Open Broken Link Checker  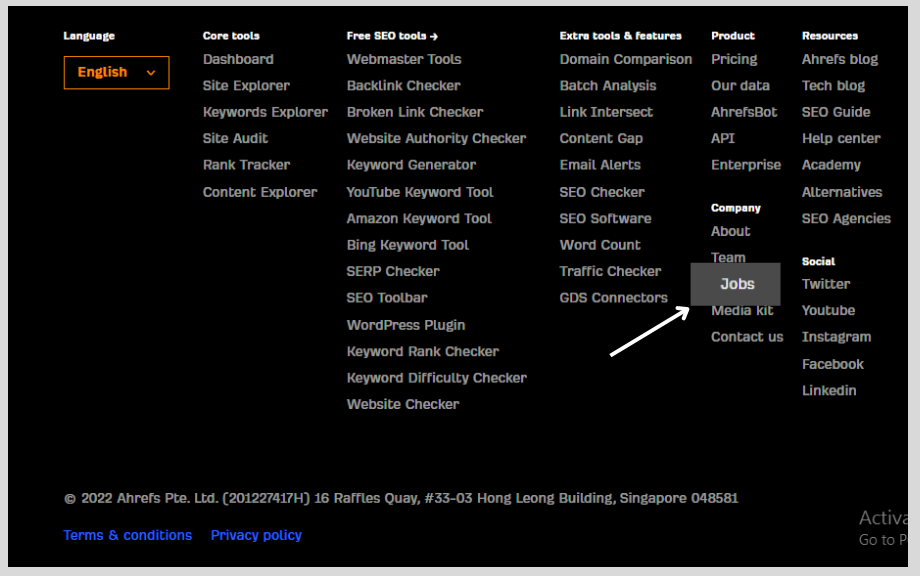click(415, 112)
